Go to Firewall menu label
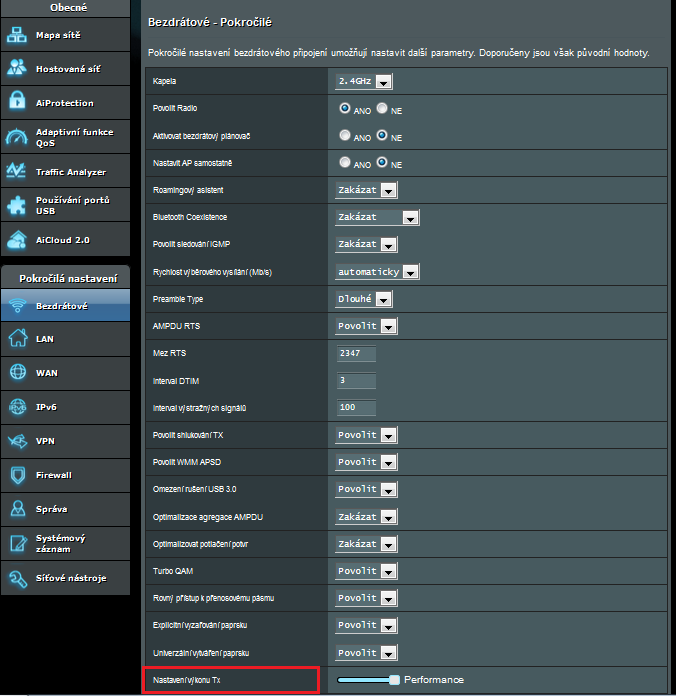Viewport: 676px width, 696px height. point(54,475)
